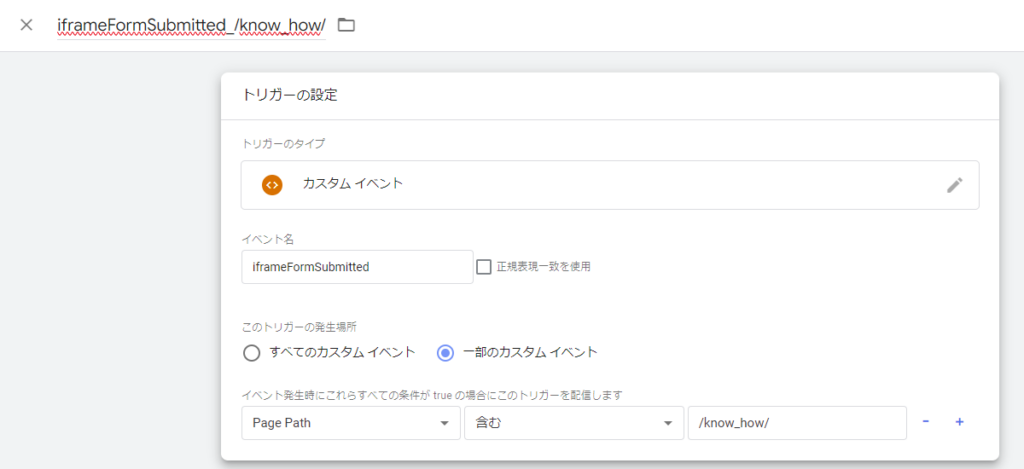Close the trigger editor with the X icon
1024x469 pixels.
[x=26, y=25]
